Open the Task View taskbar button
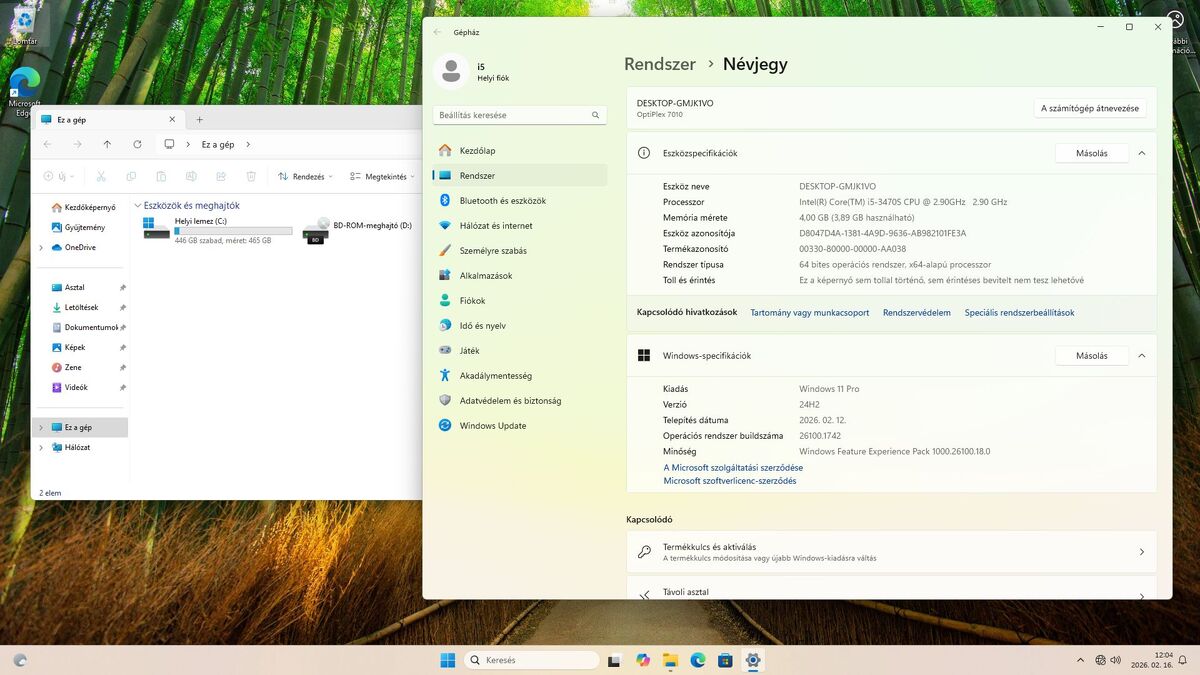 614,660
